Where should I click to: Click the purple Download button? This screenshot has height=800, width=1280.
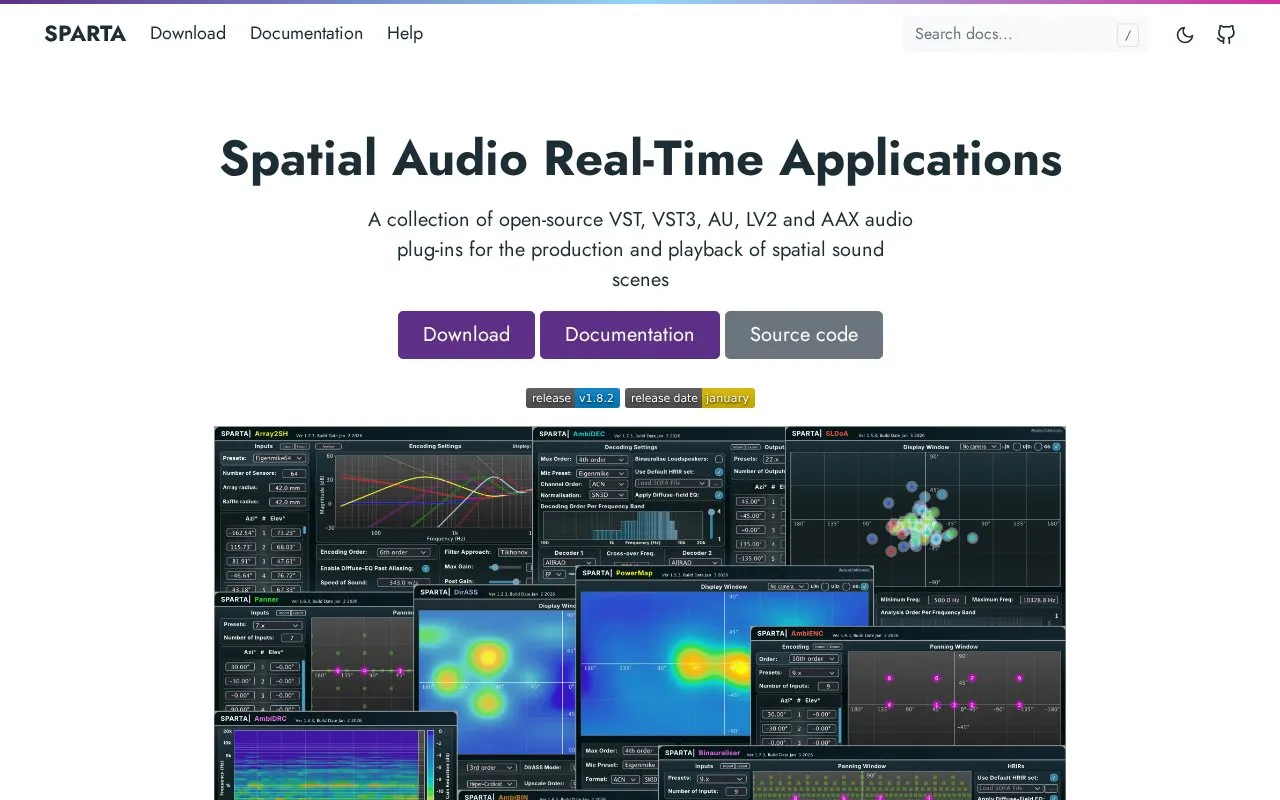[x=466, y=335]
